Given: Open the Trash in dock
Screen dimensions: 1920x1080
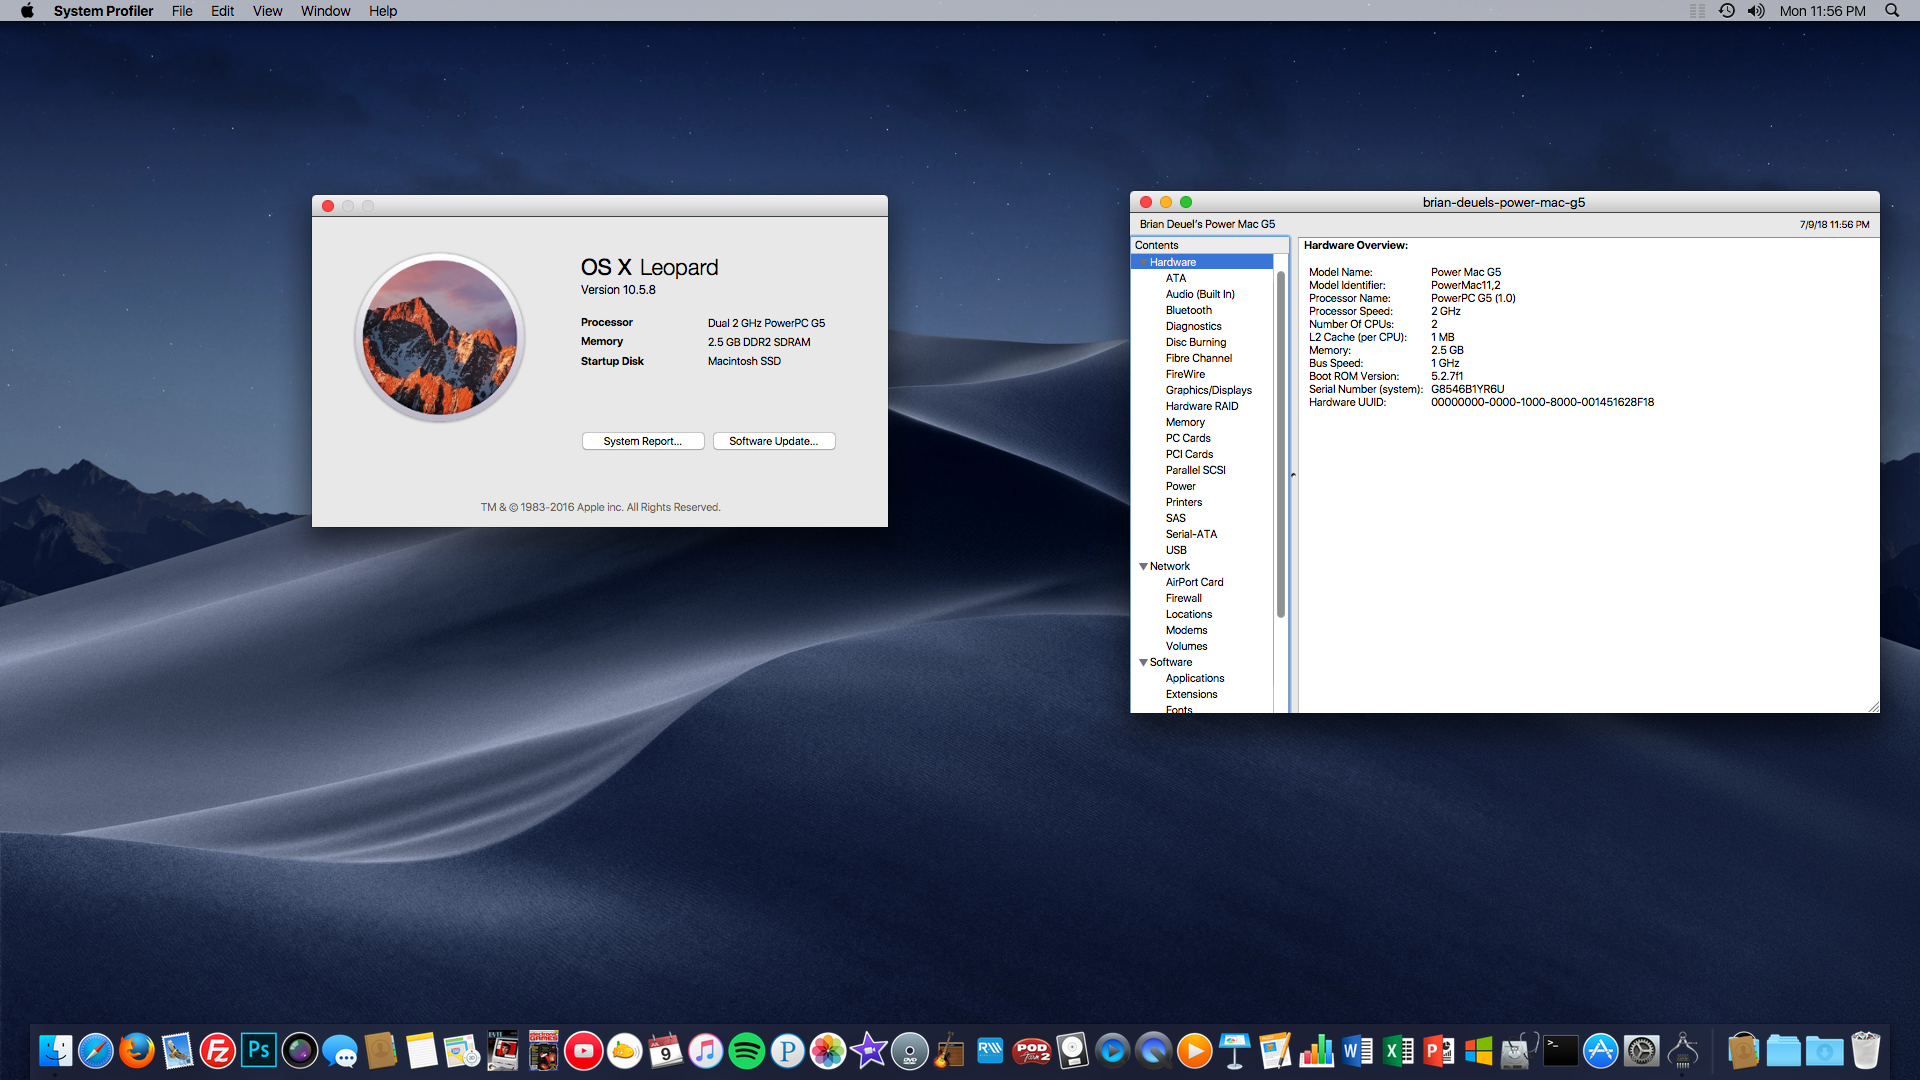Looking at the screenshot, I should pyautogui.click(x=1865, y=1051).
